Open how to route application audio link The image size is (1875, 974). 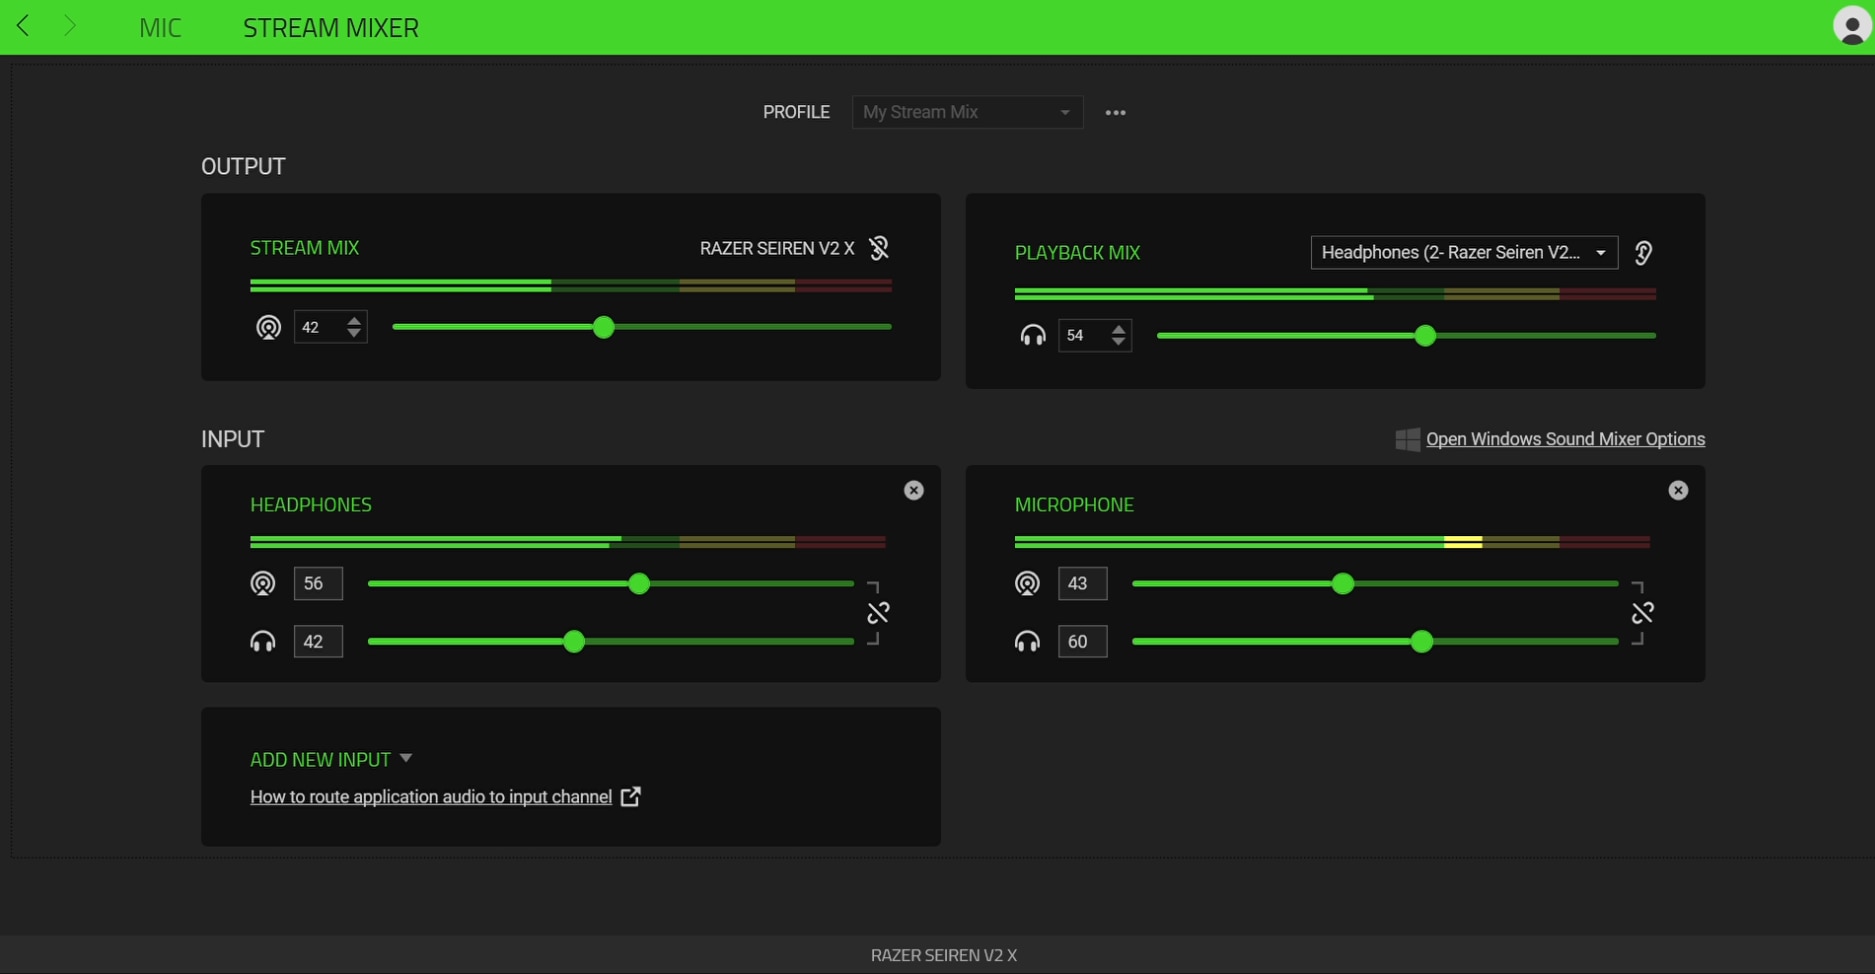431,797
